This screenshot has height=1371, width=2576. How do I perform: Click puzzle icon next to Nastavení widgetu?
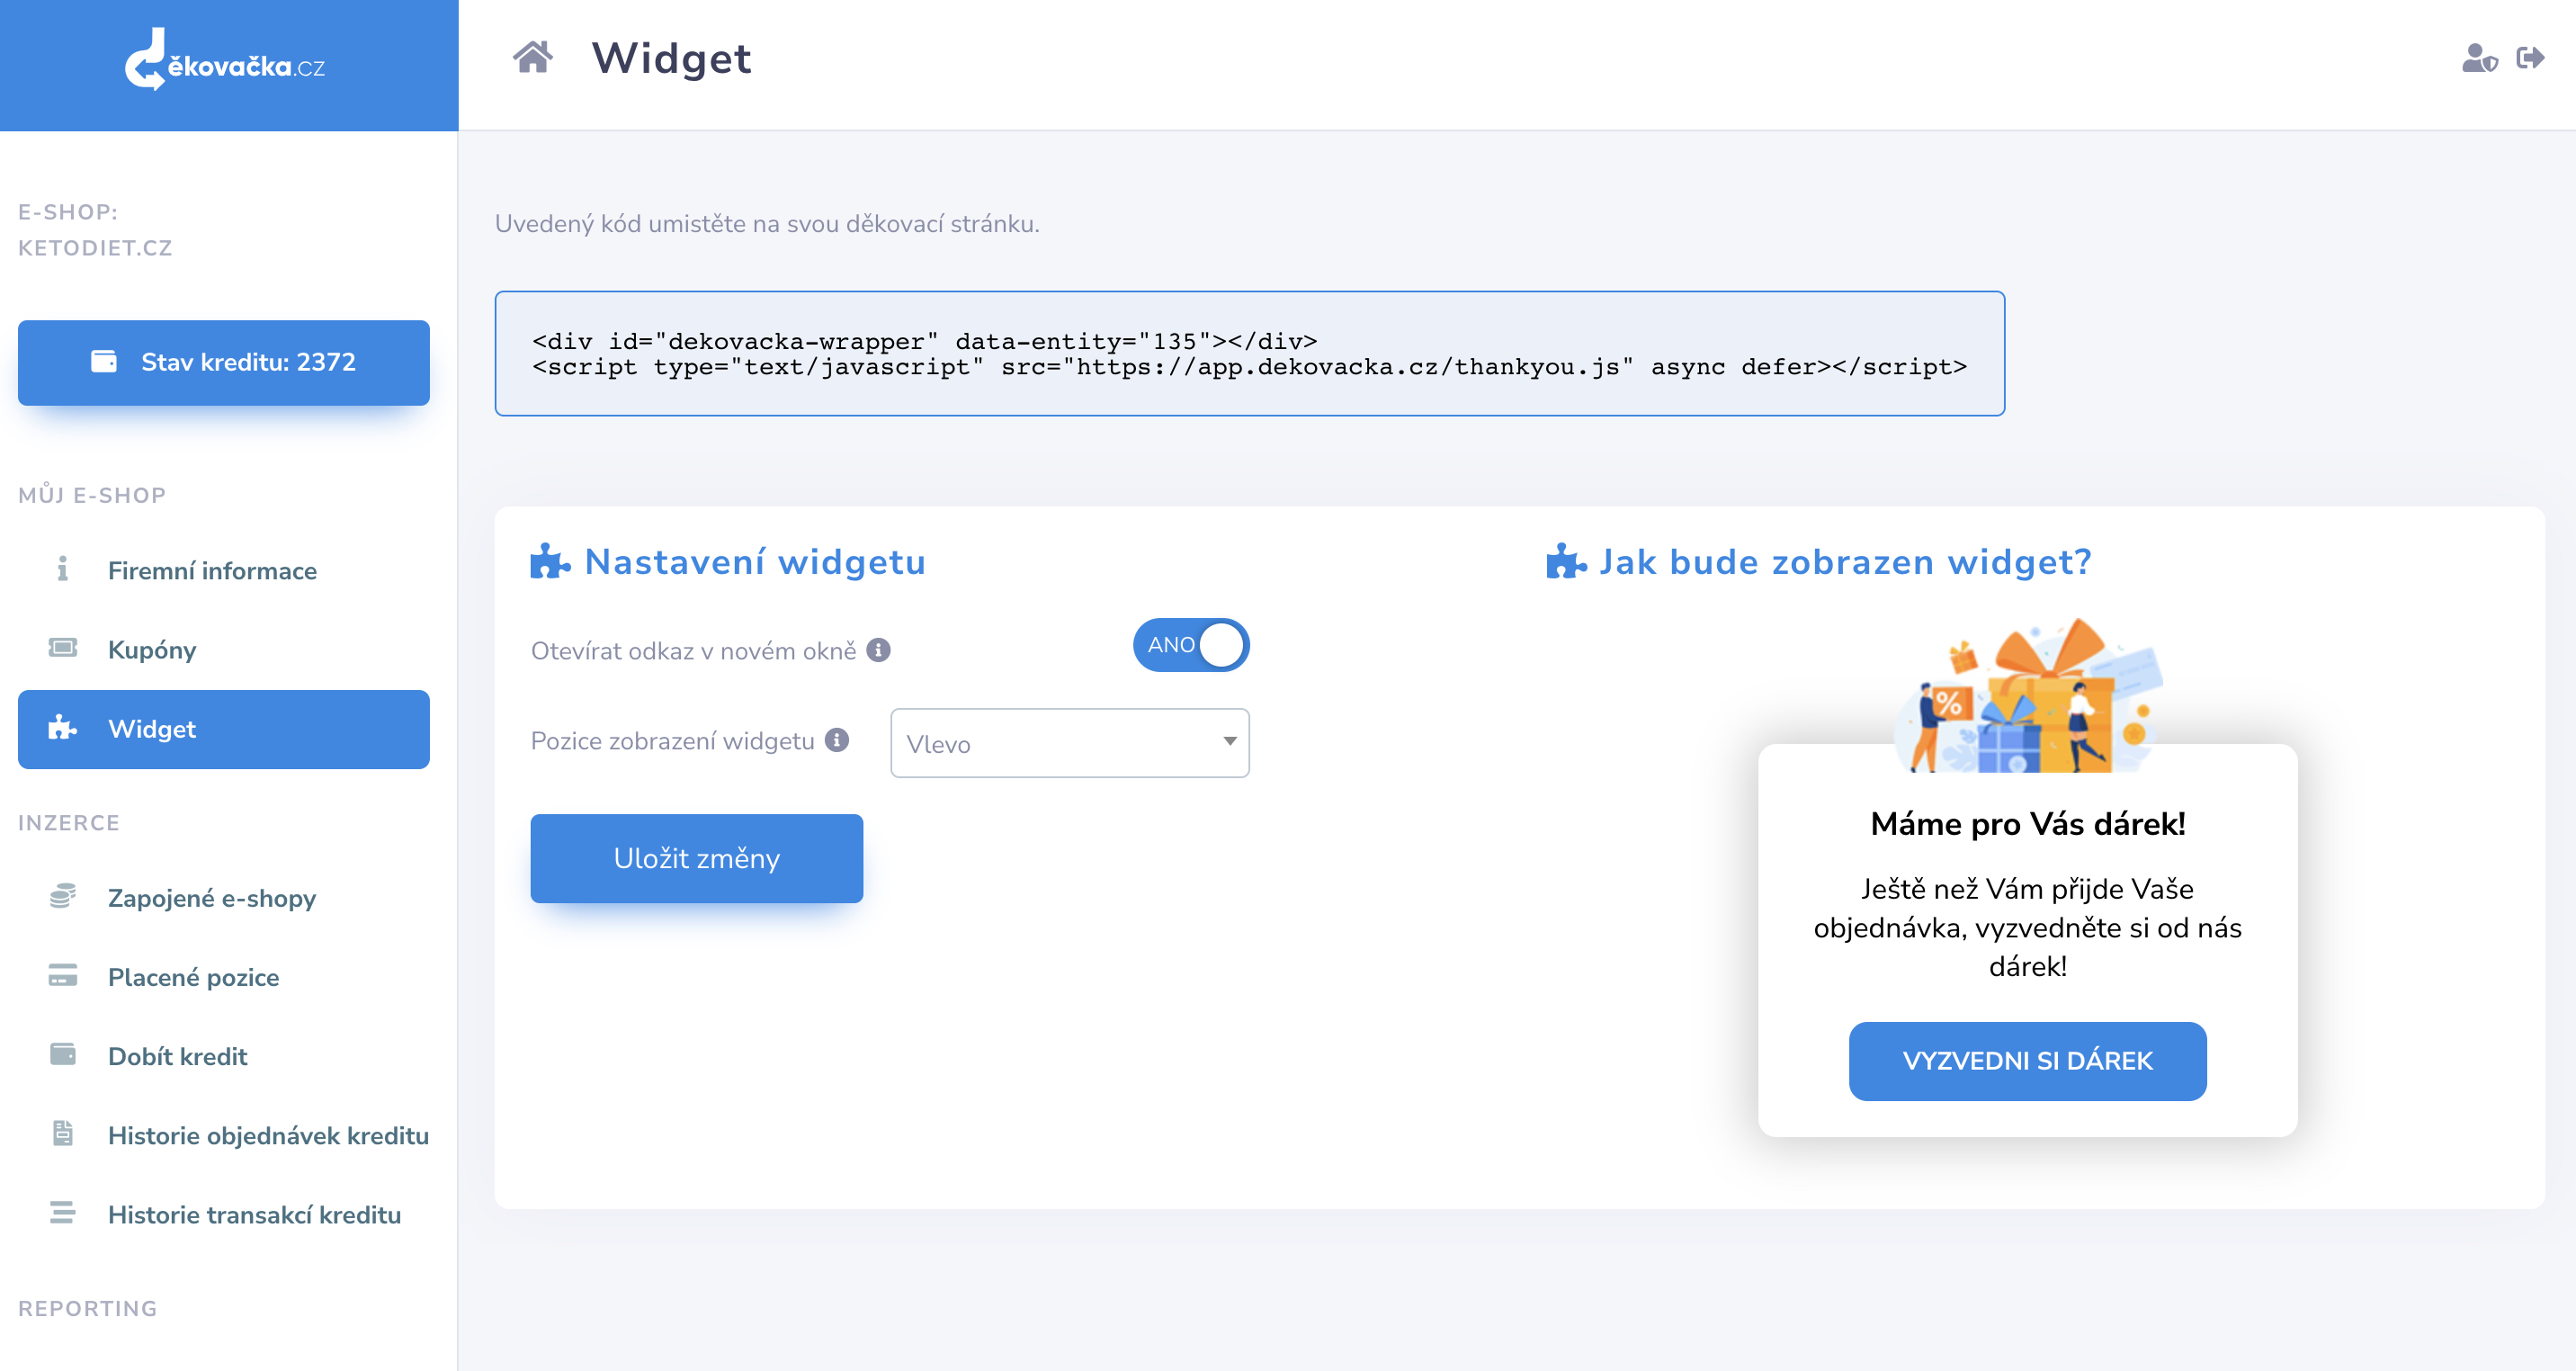click(x=550, y=561)
